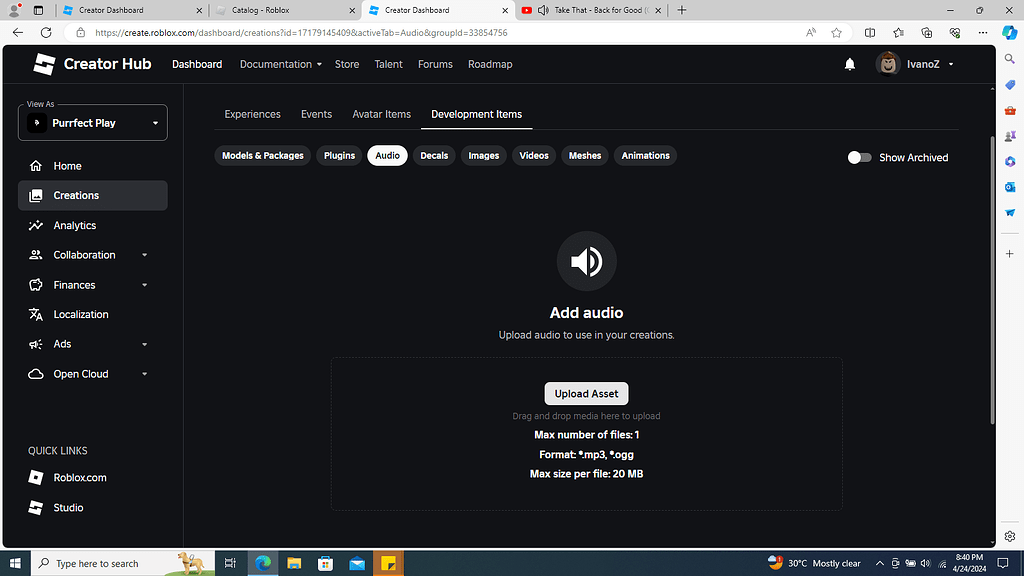1024x576 pixels.
Task: Open File Explorer from taskbar
Action: point(294,563)
